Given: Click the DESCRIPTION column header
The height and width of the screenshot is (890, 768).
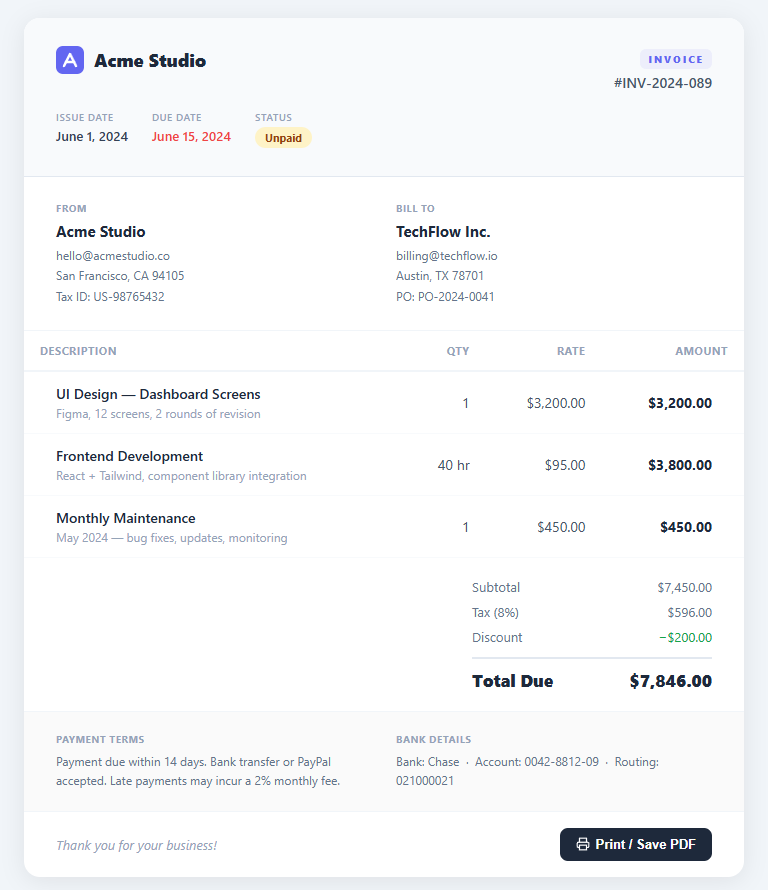Looking at the screenshot, I should pyautogui.click(x=78, y=351).
